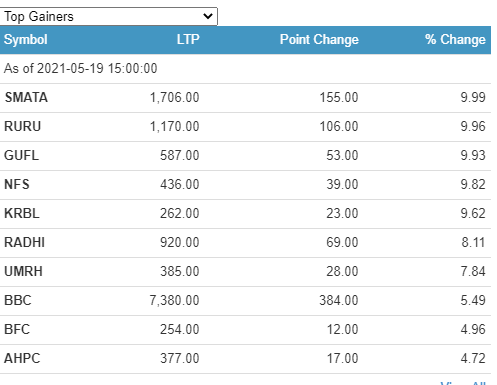497x385 pixels.
Task: Click the Point Change column header
Action: point(319,39)
